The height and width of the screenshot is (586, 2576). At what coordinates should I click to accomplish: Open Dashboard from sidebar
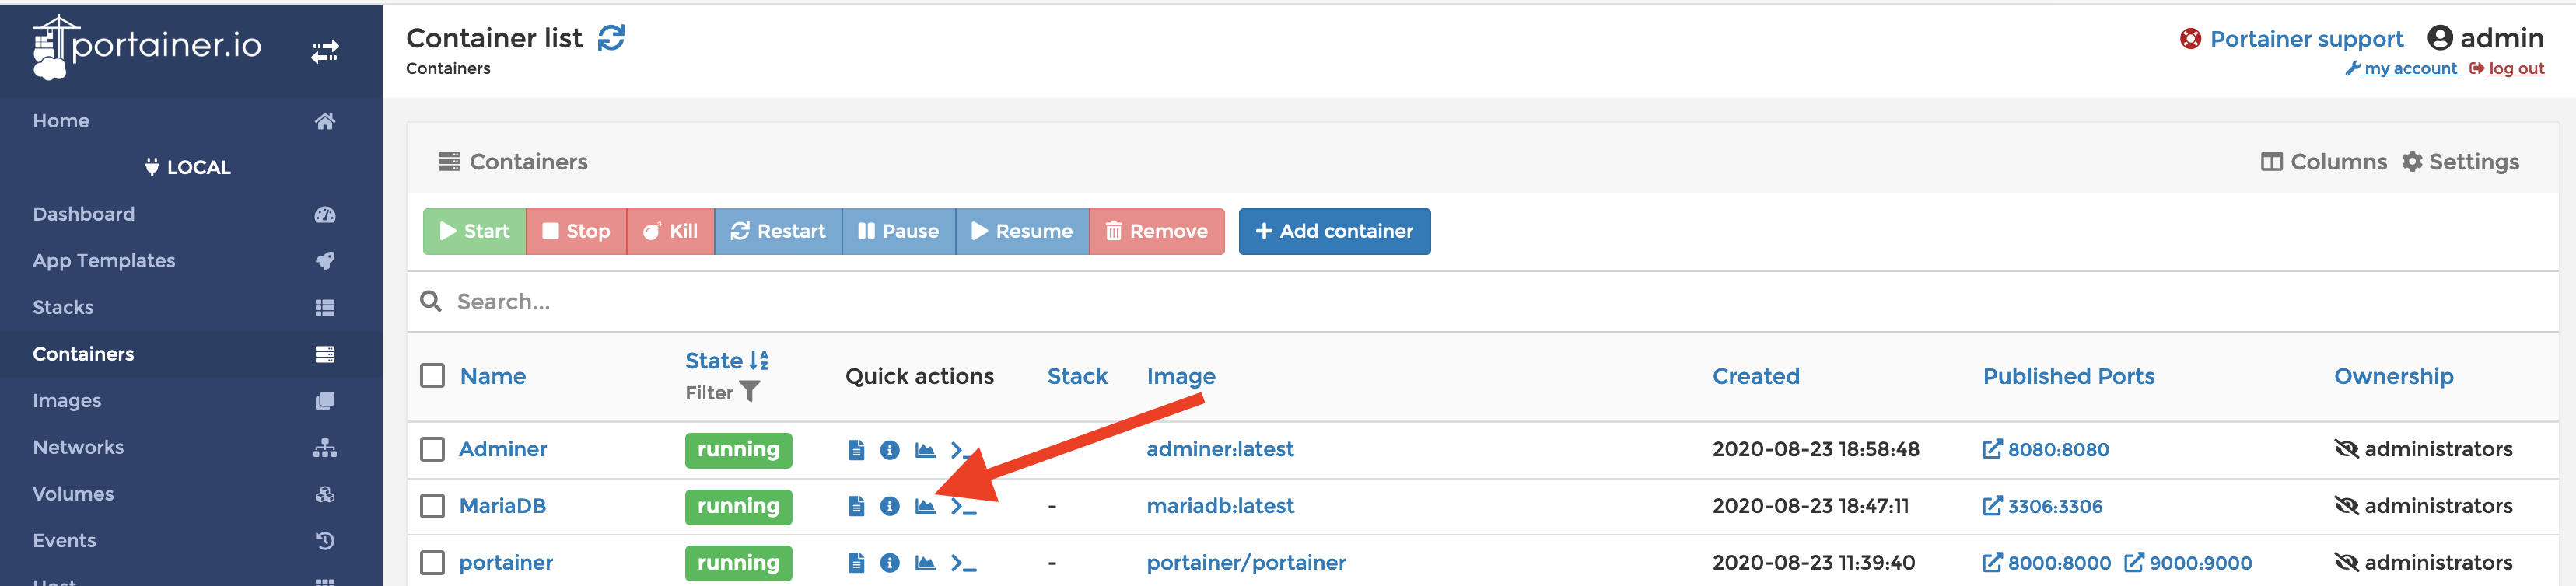[x=83, y=214]
